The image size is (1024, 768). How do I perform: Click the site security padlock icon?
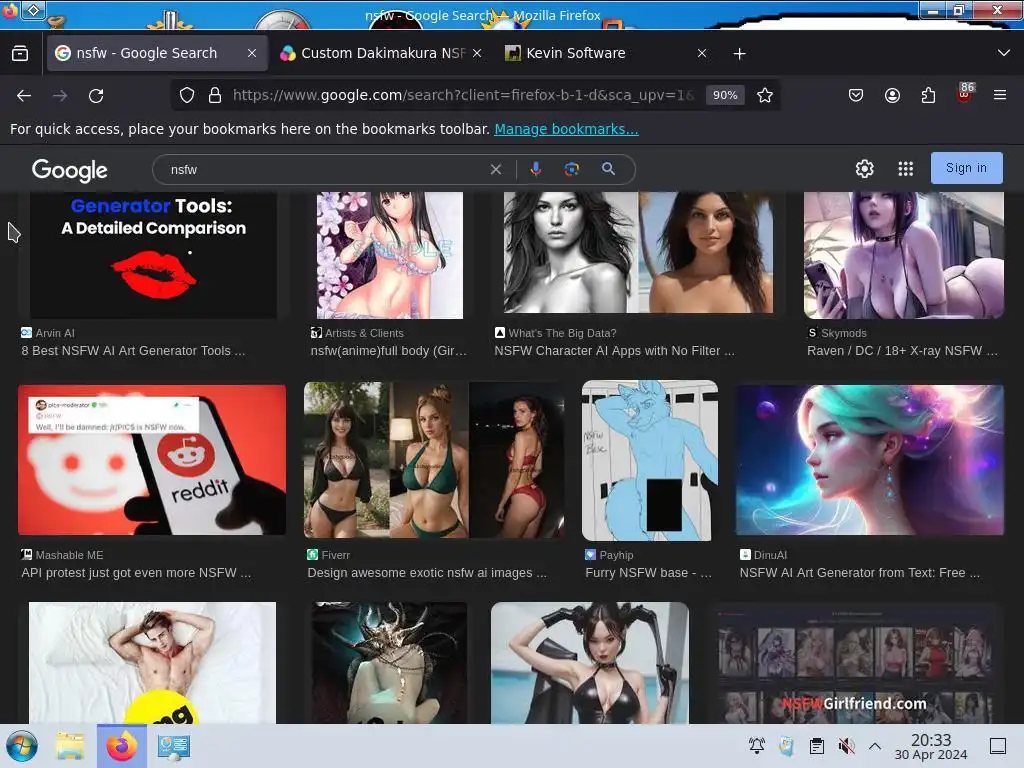pyautogui.click(x=215, y=95)
